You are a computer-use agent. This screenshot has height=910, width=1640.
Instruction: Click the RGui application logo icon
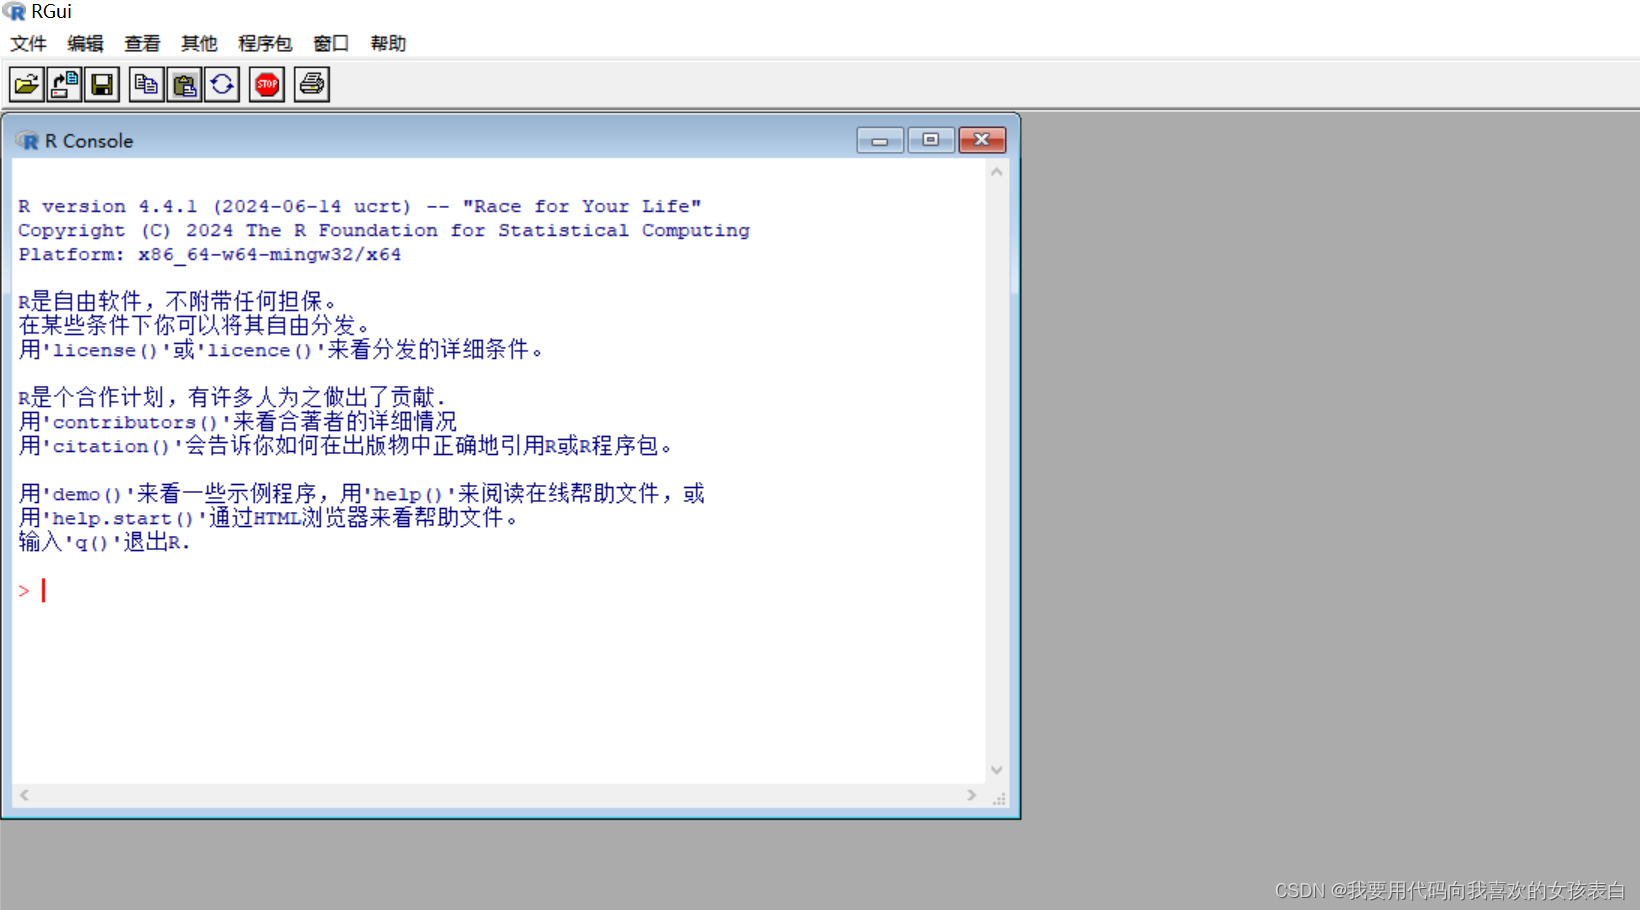tap(14, 12)
